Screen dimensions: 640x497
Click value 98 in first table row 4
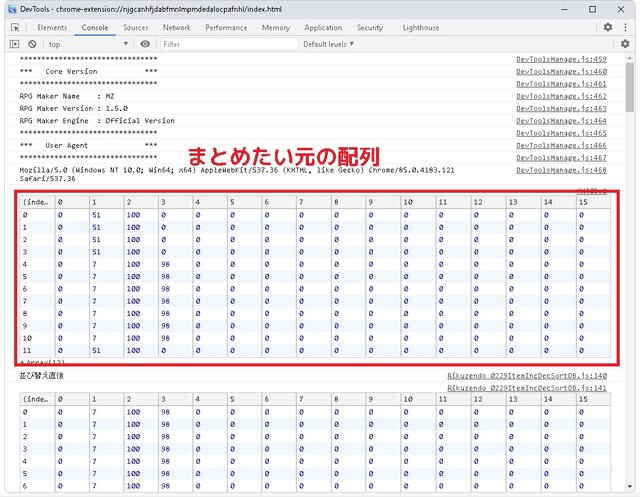pyautogui.click(x=165, y=264)
